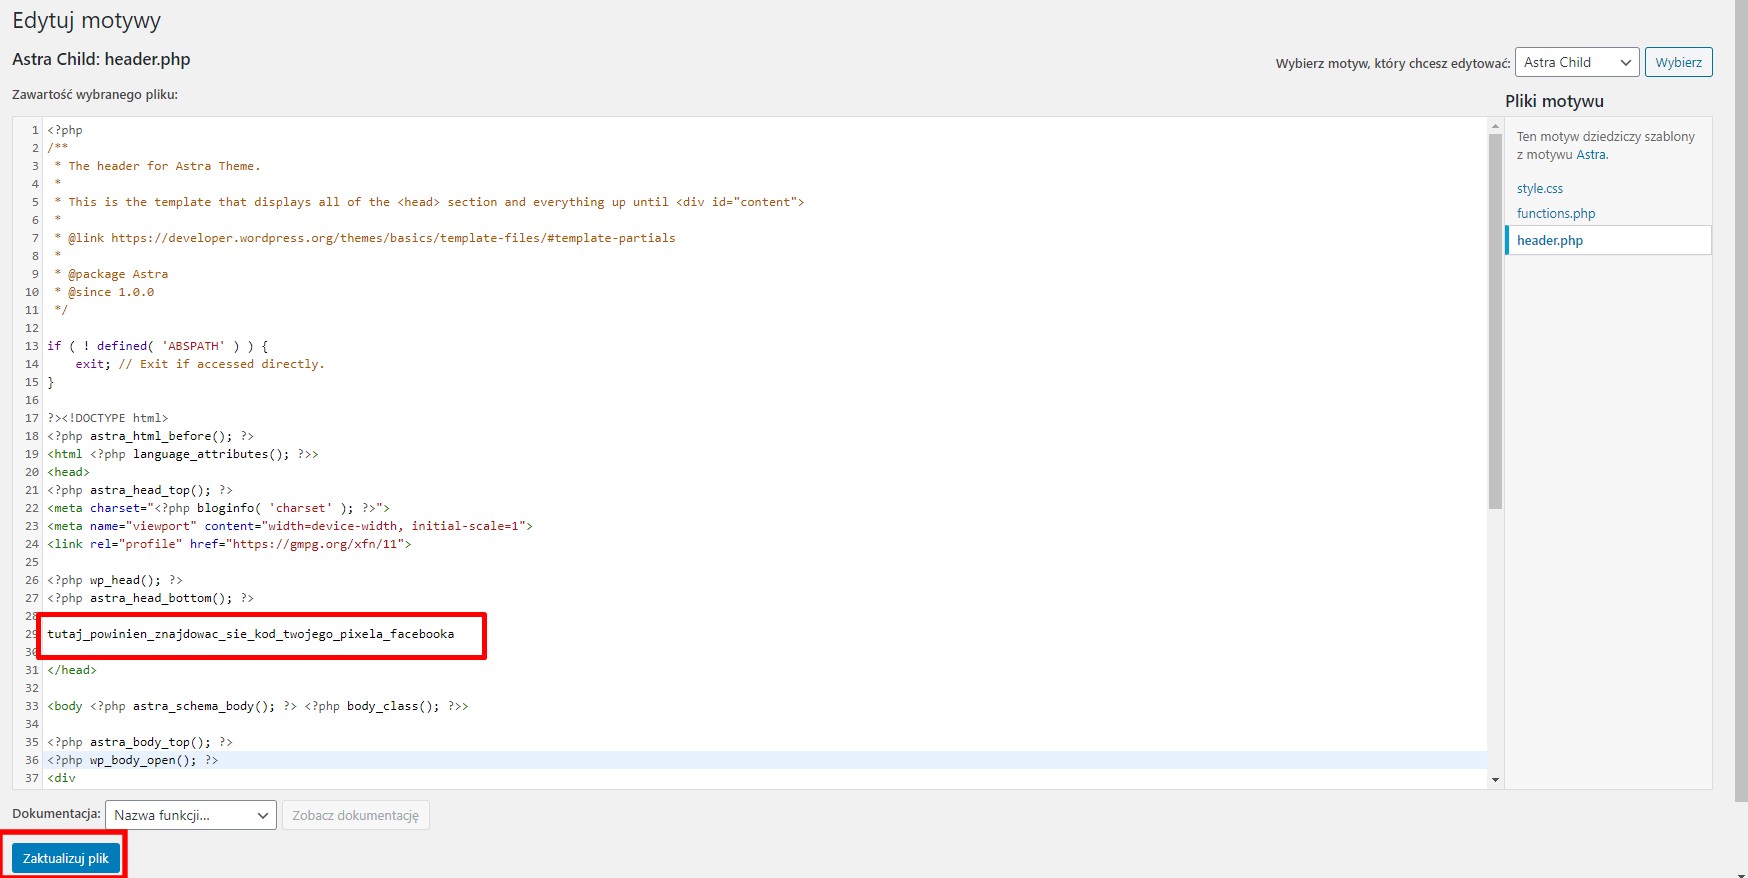Screen dimensions: 1748x878
Task: Click the Zobacz dokumentację button
Action: 356,815
